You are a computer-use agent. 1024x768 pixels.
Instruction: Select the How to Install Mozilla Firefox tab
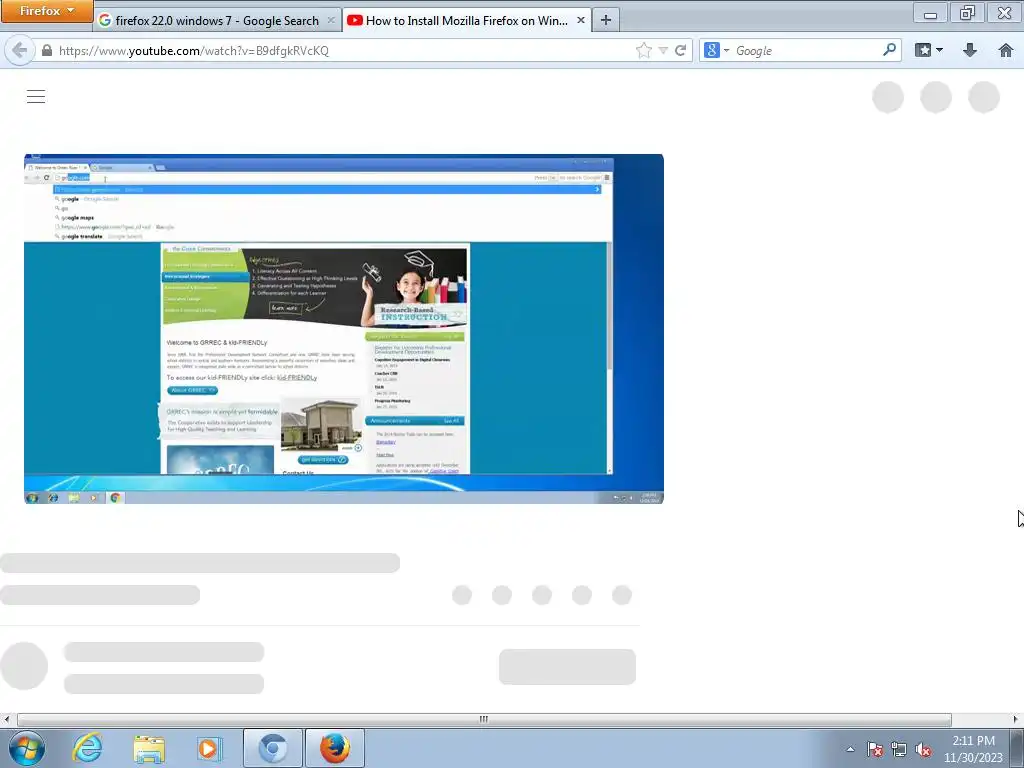click(x=466, y=20)
